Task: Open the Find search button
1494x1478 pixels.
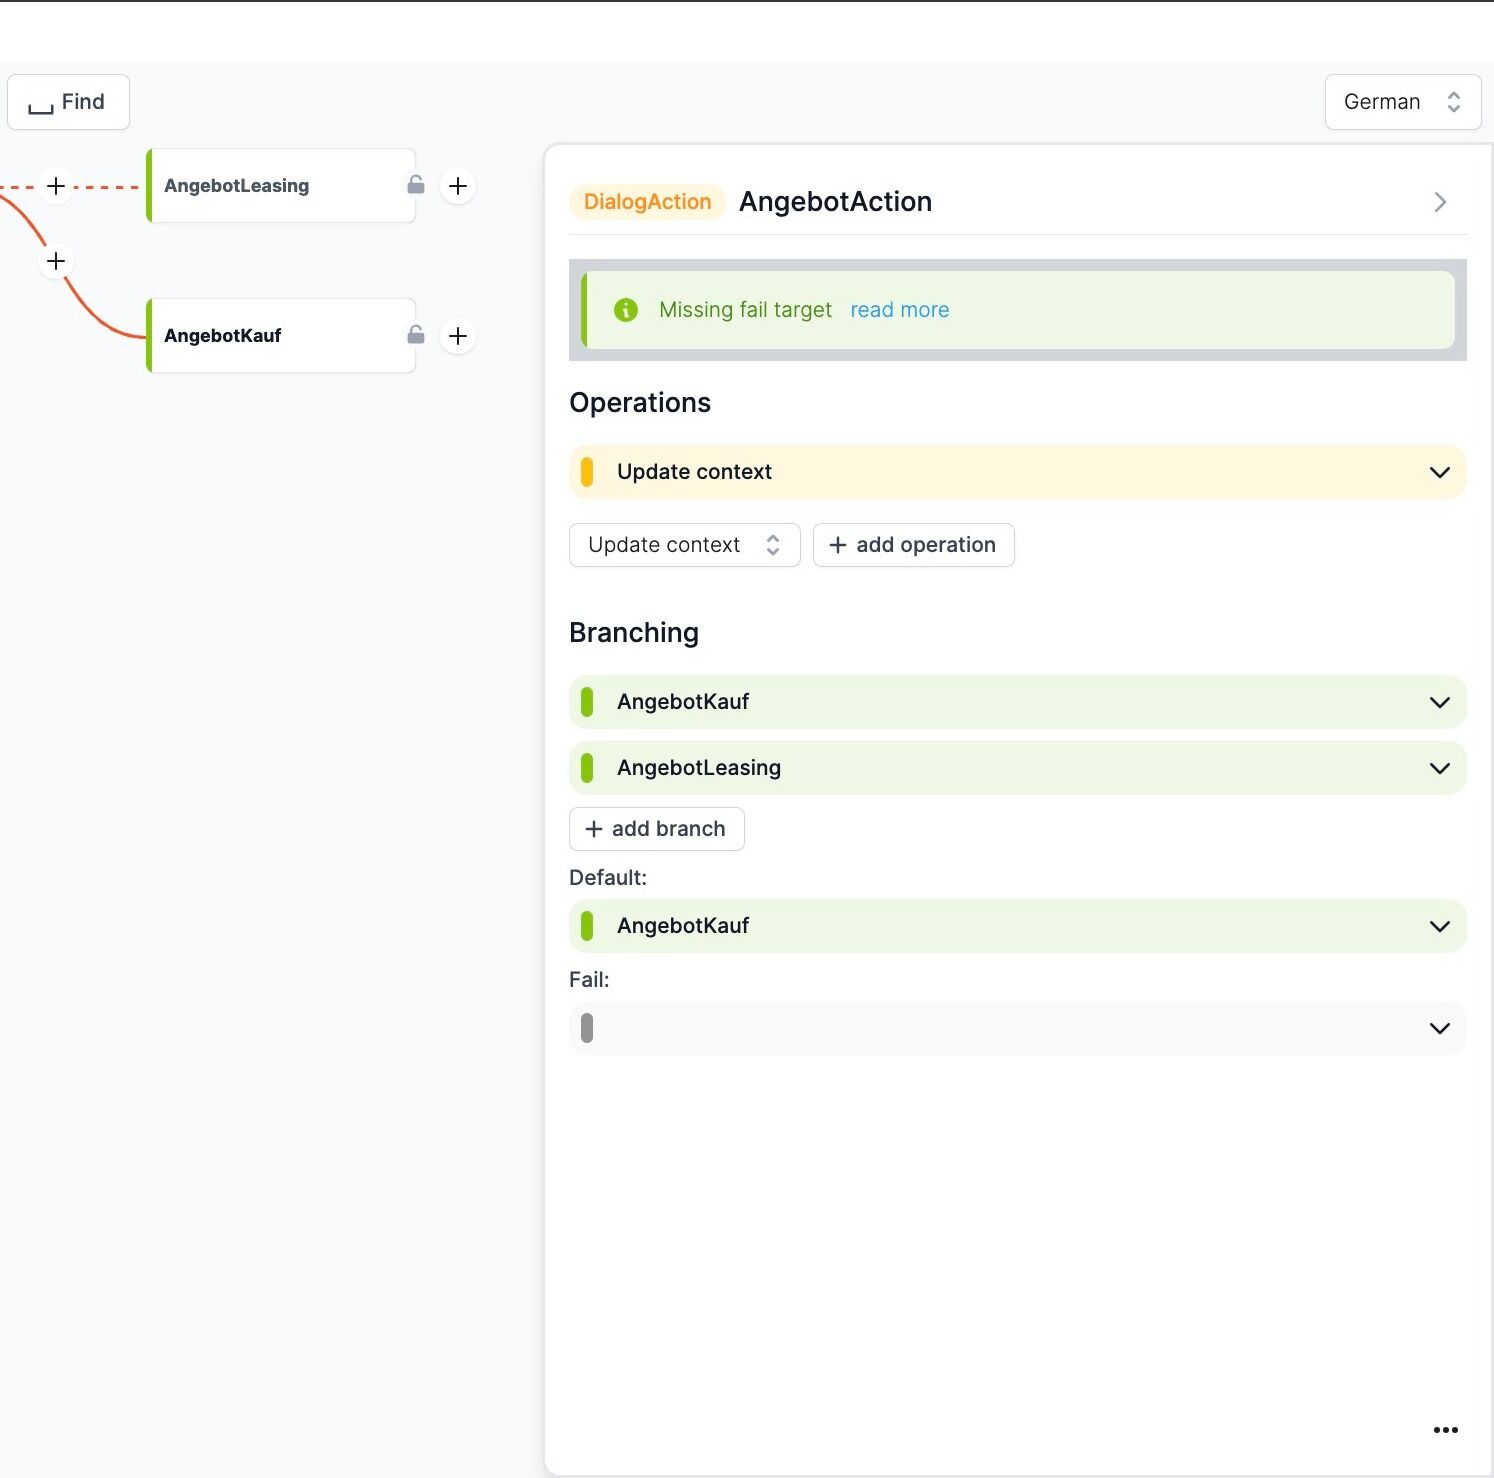Action: [68, 102]
